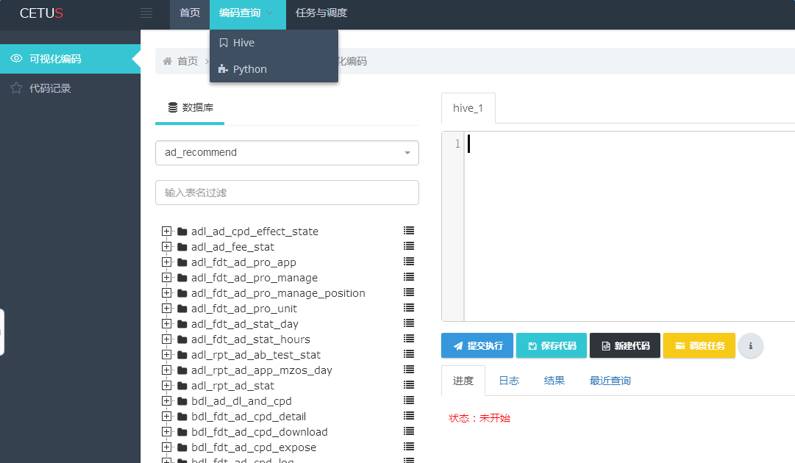
Task: Choose Python from the dropdown menu
Action: pyautogui.click(x=274, y=69)
